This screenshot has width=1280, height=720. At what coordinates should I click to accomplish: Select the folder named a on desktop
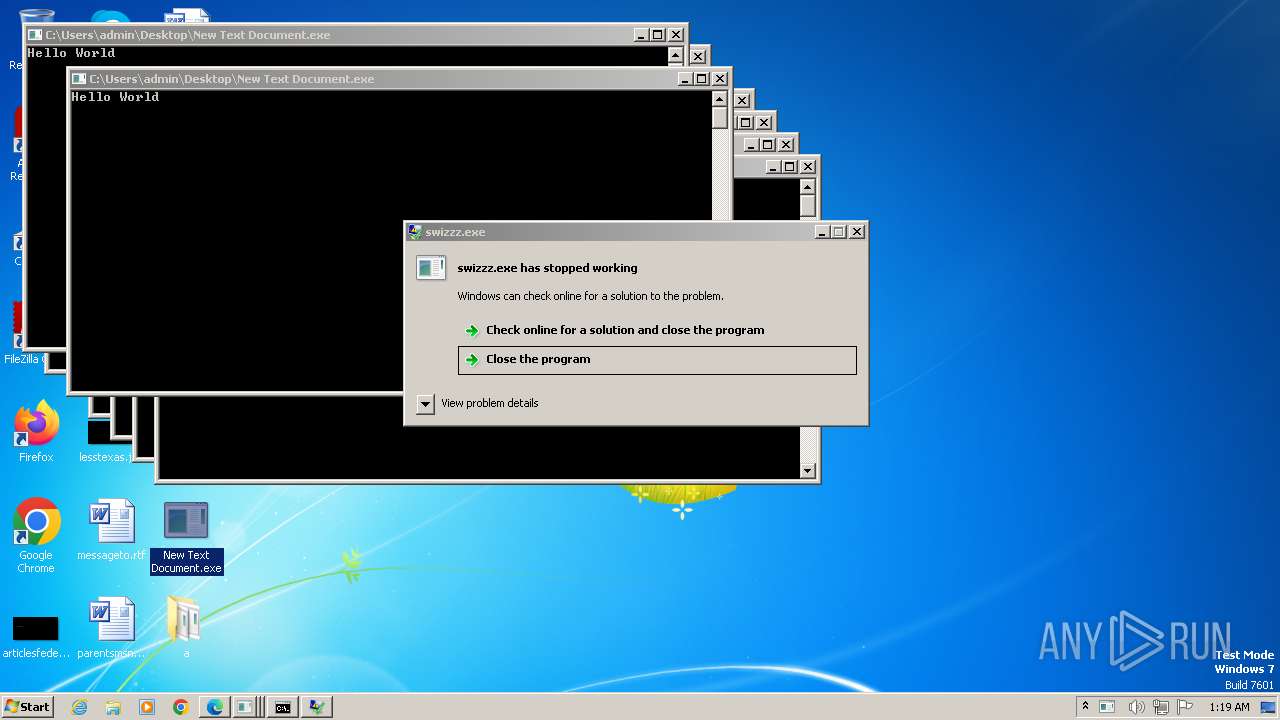185,628
